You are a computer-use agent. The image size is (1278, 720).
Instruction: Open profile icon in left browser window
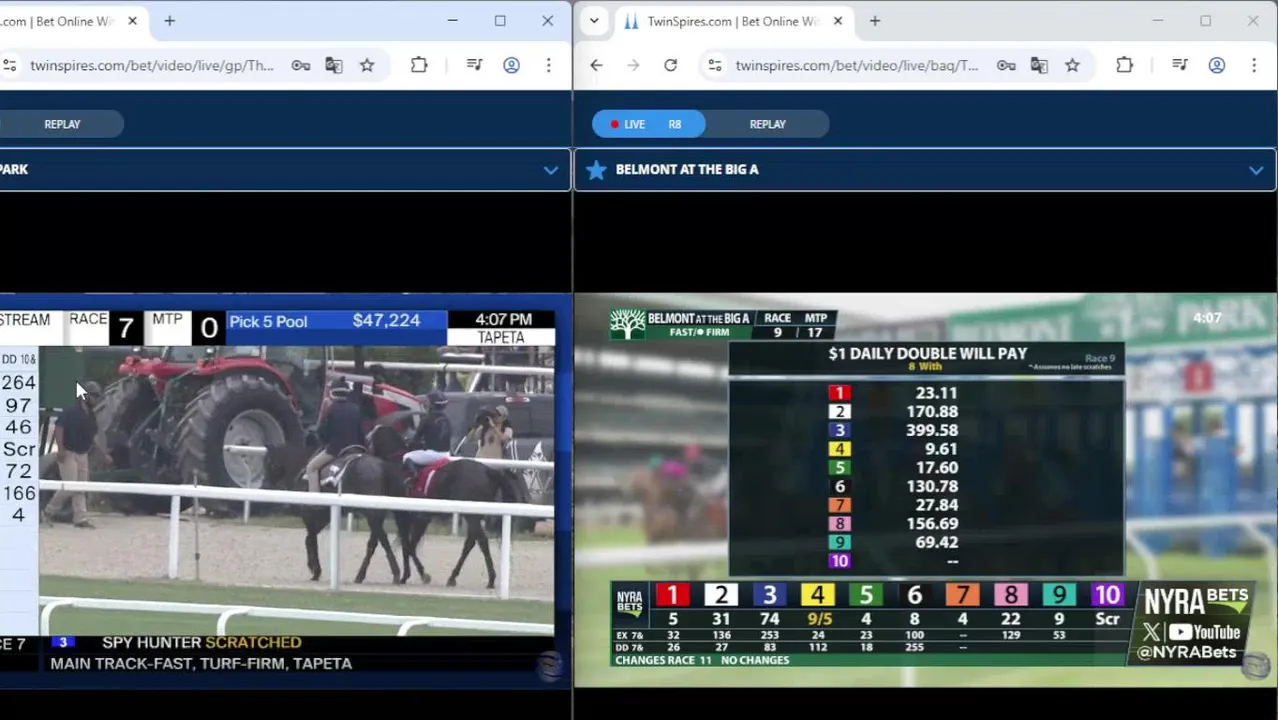(511, 65)
